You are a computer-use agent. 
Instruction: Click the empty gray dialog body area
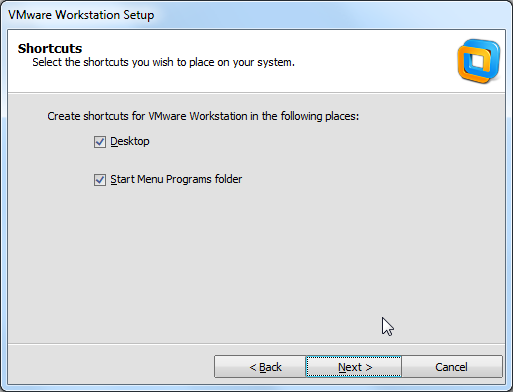pyautogui.click(x=256, y=260)
